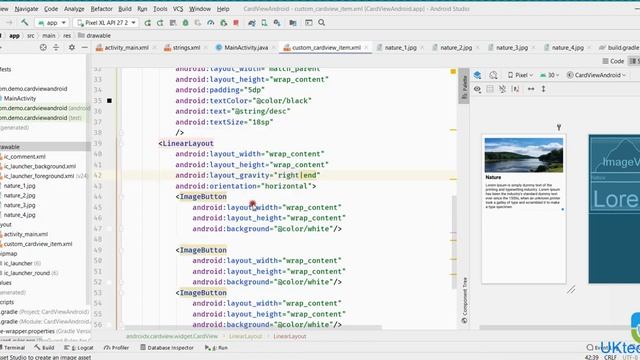The image size is (640, 360).
Task: Open the Database Inspector tool window
Action: click(x=167, y=348)
